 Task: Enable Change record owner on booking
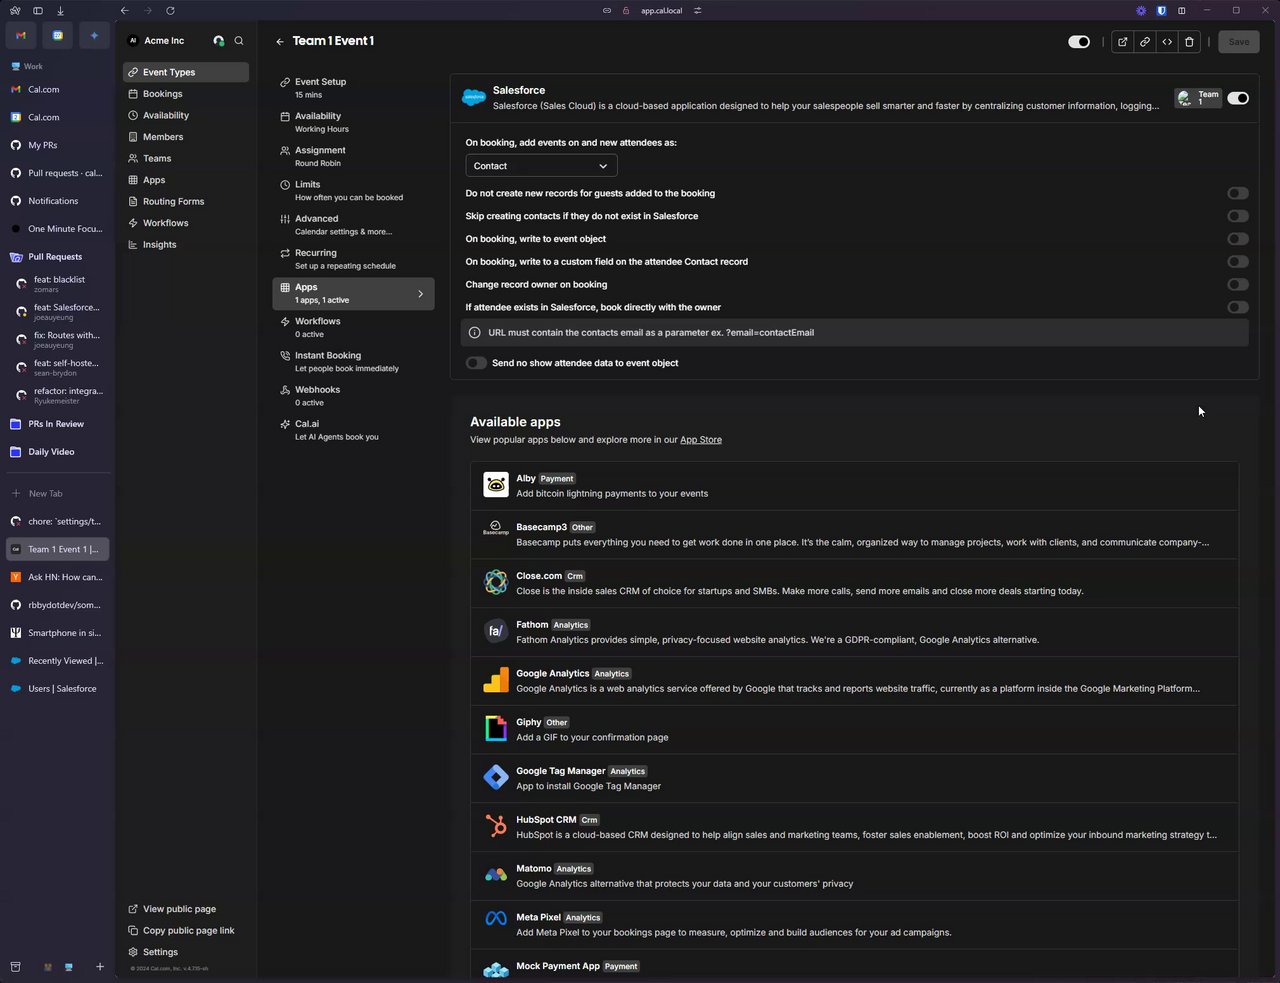(1238, 285)
